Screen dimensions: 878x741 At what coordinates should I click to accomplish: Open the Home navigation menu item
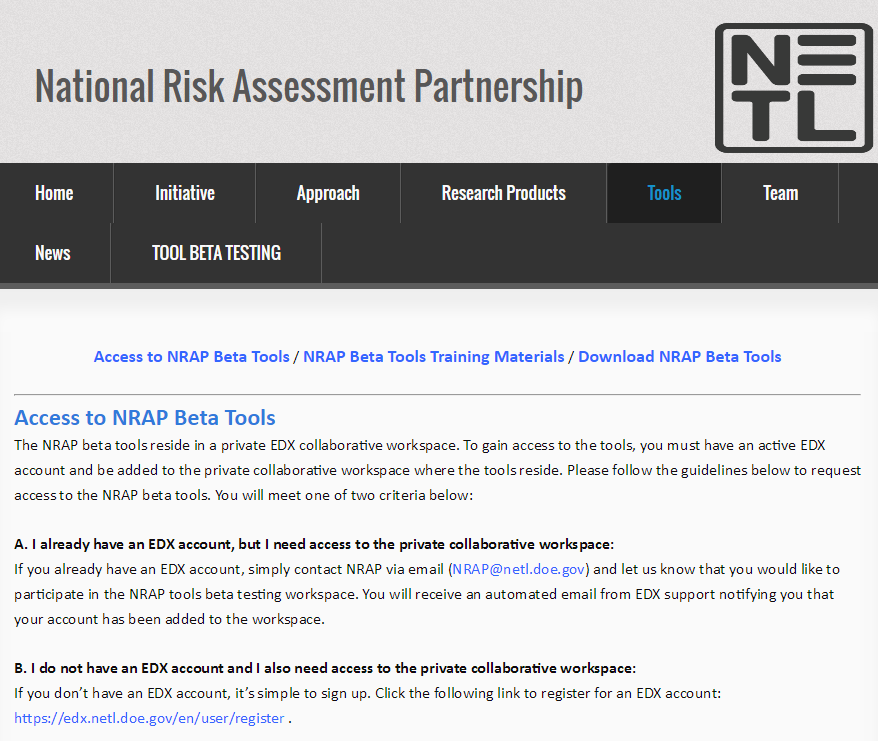click(53, 193)
